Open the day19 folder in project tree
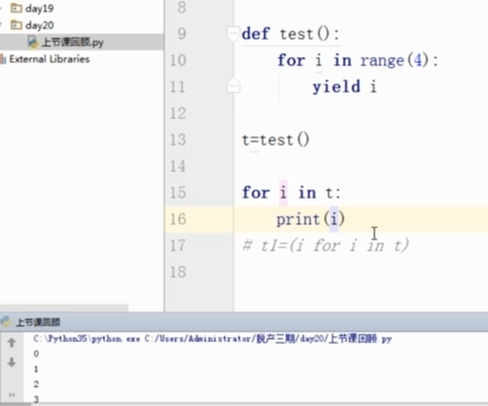 39,8
